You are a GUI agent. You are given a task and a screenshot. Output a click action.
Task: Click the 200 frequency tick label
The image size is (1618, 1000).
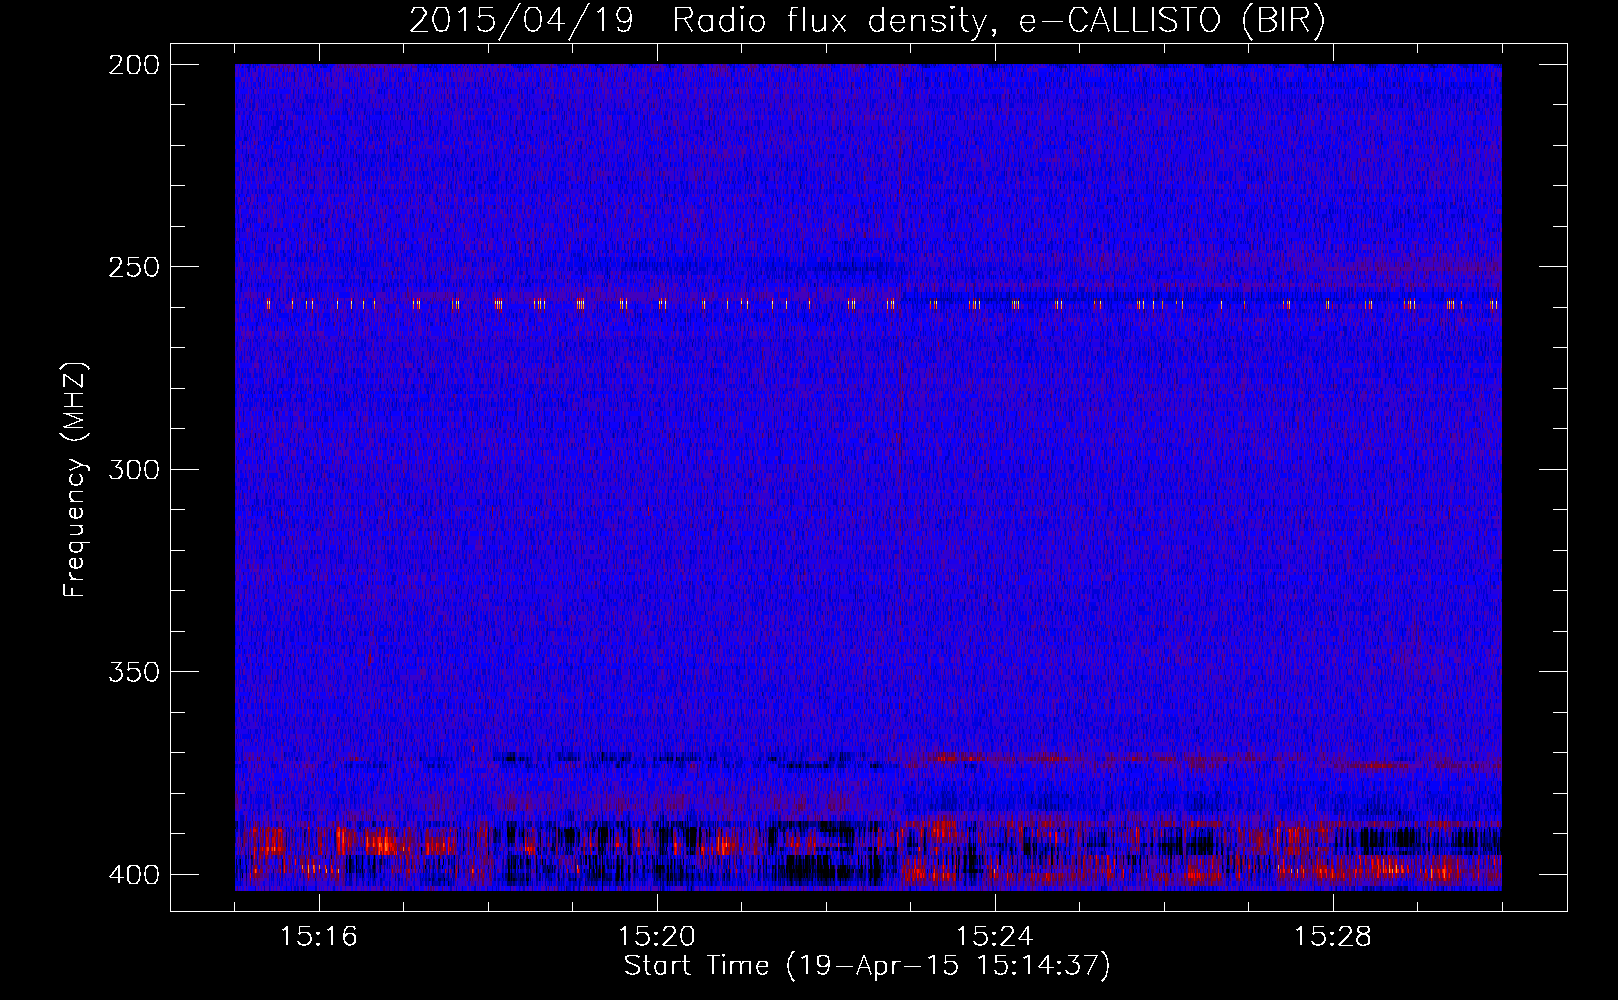pyautogui.click(x=134, y=65)
